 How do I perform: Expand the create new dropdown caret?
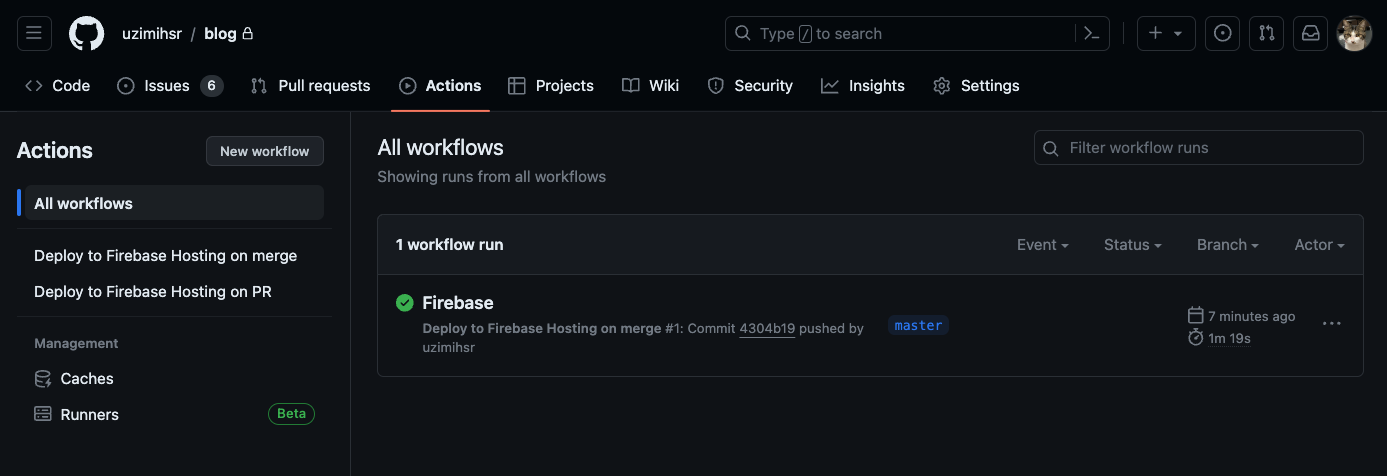coord(1178,33)
